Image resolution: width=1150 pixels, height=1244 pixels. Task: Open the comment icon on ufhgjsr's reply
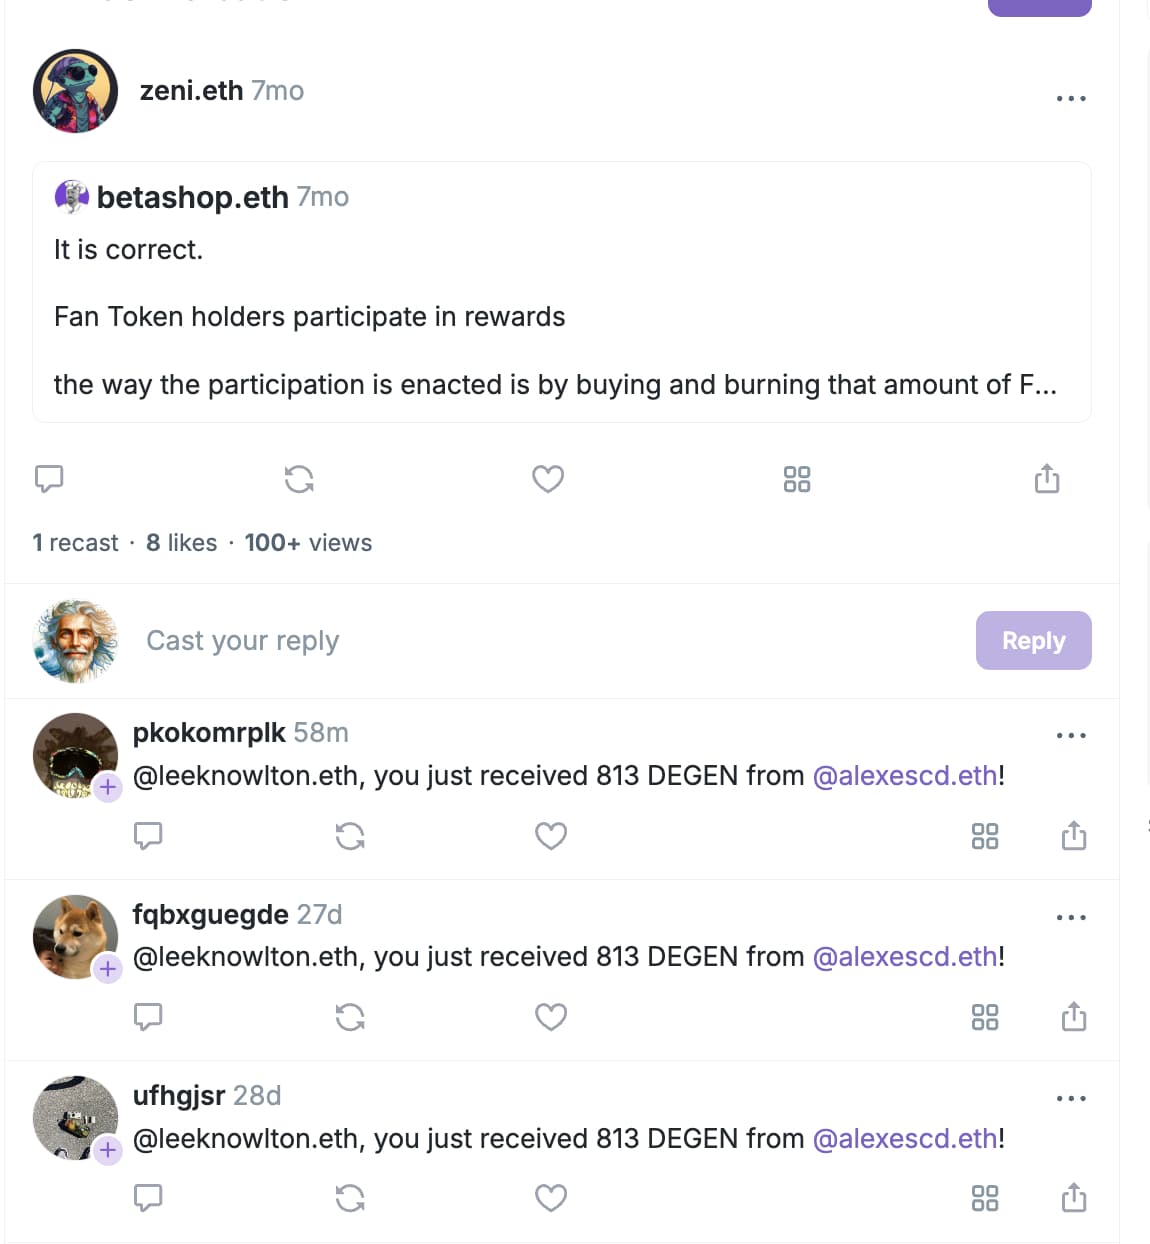pyautogui.click(x=148, y=1198)
